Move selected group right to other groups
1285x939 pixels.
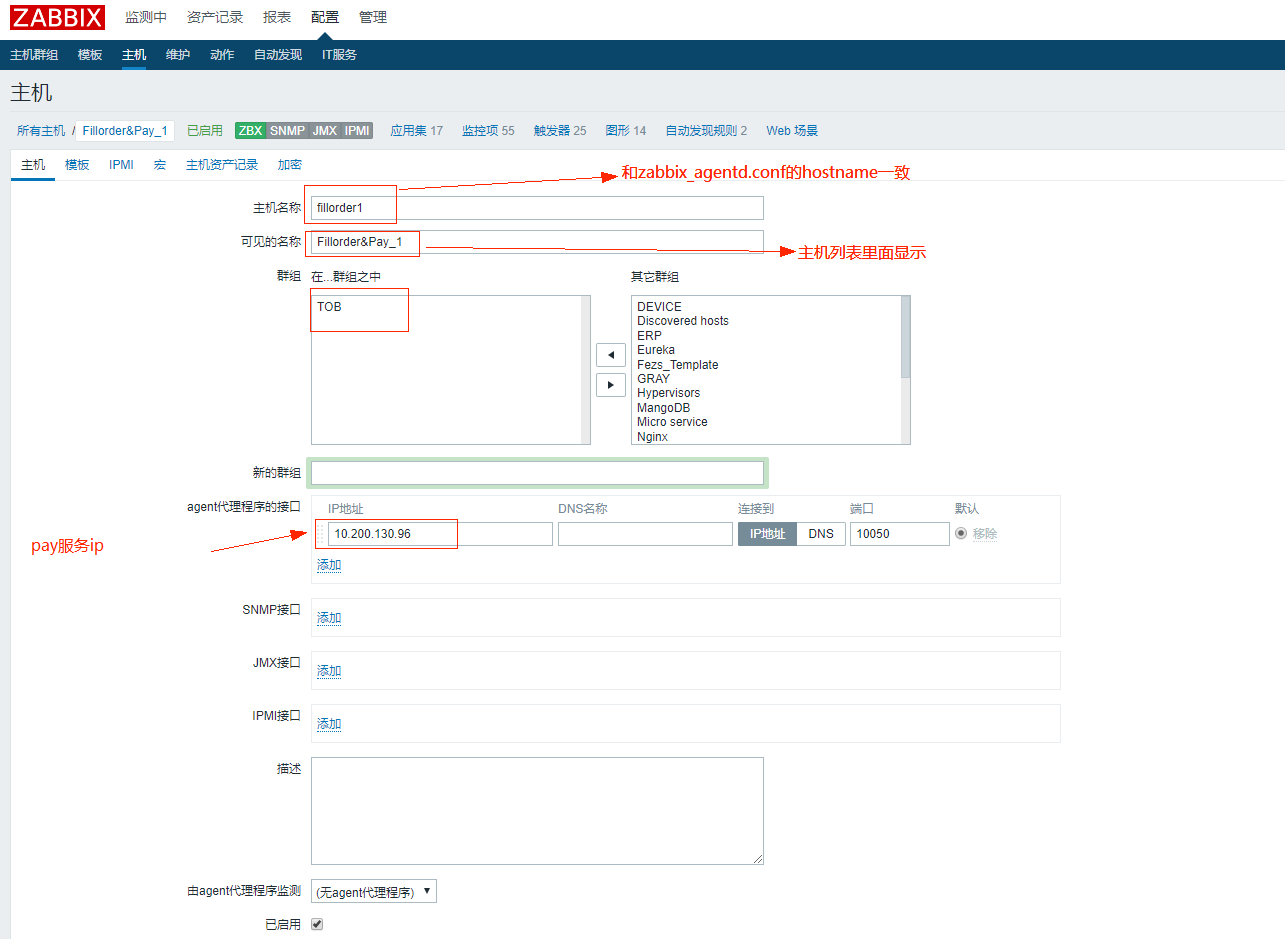610,385
